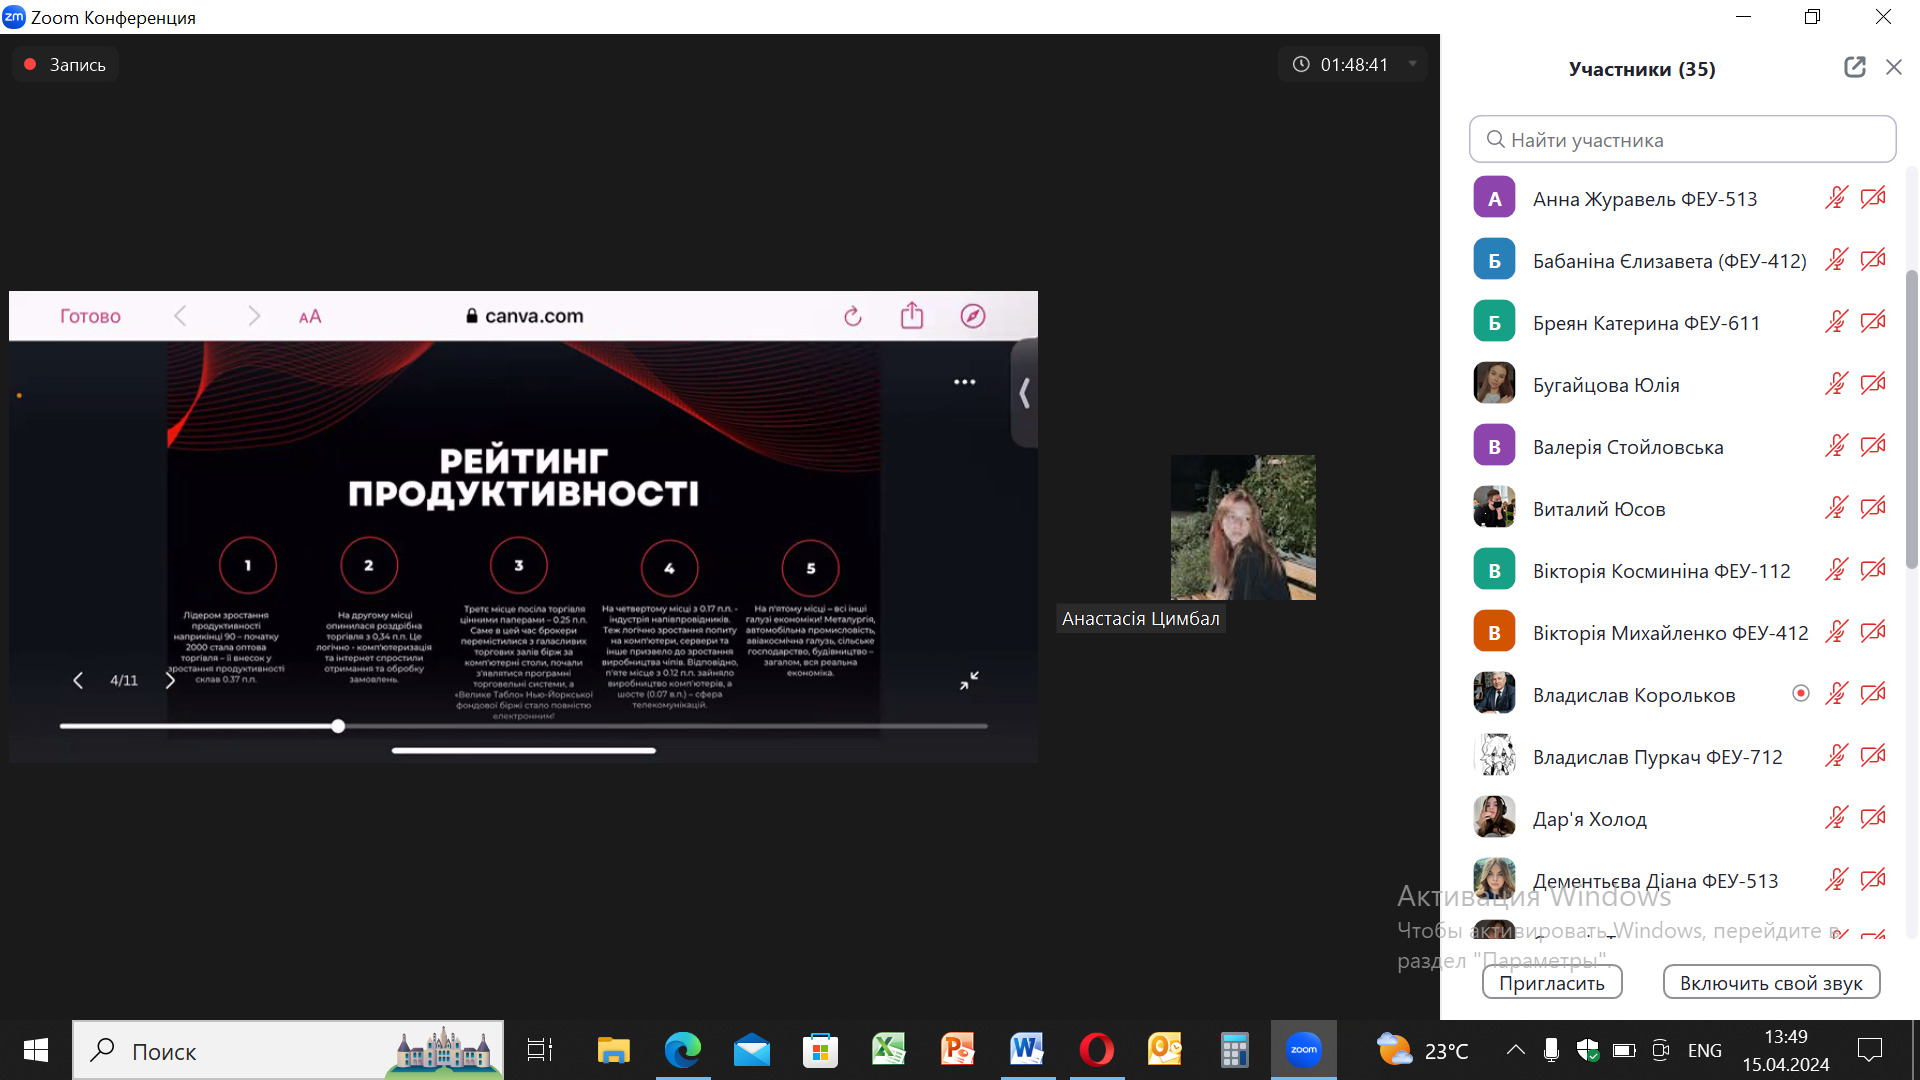
Task: Pop out the participants panel
Action: point(1855,67)
